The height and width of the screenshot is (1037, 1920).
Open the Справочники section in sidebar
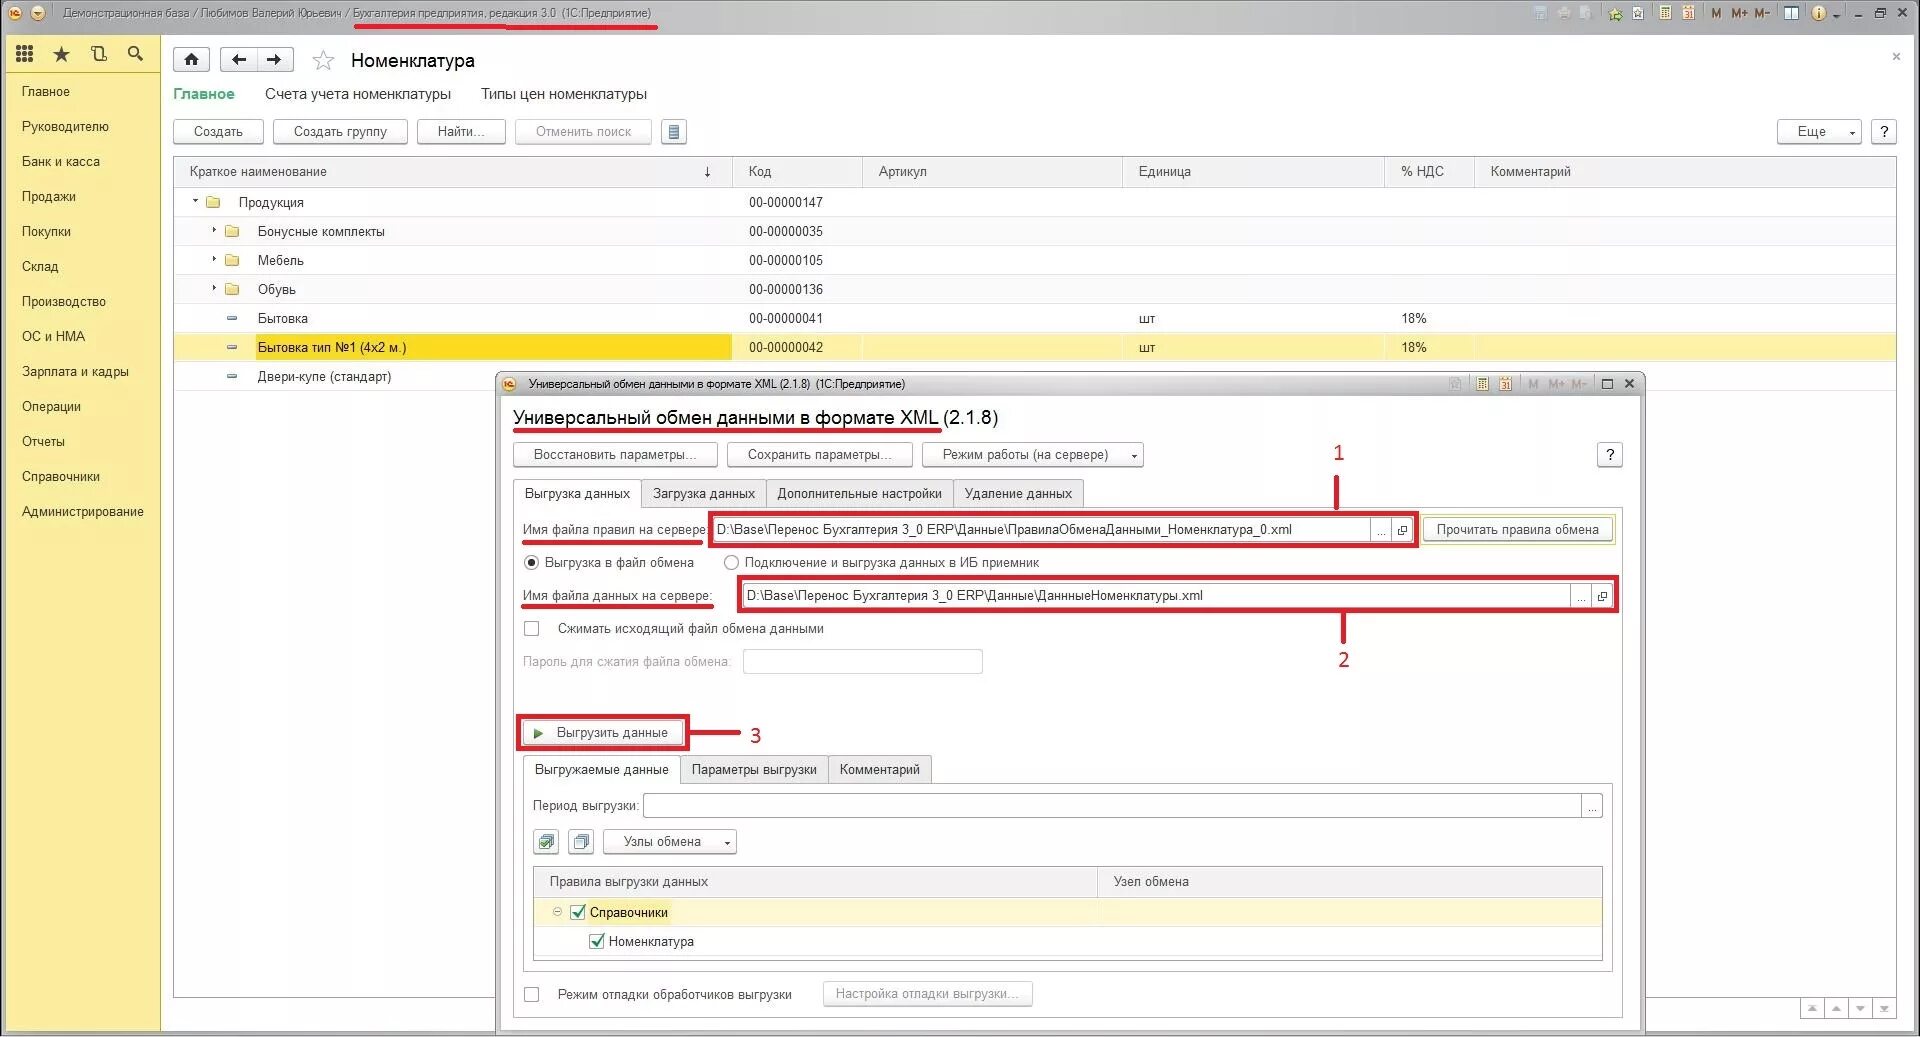point(61,477)
